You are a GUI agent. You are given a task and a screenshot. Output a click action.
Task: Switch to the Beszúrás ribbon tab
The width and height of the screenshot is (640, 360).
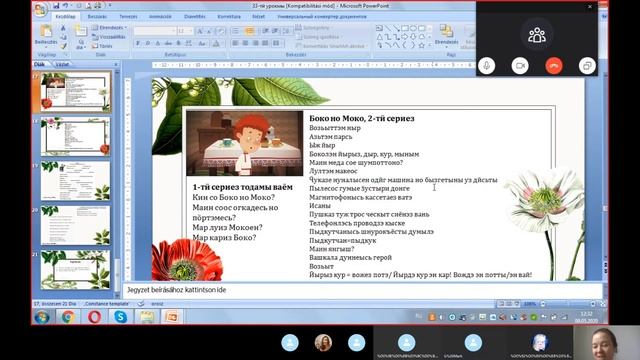coord(97,17)
